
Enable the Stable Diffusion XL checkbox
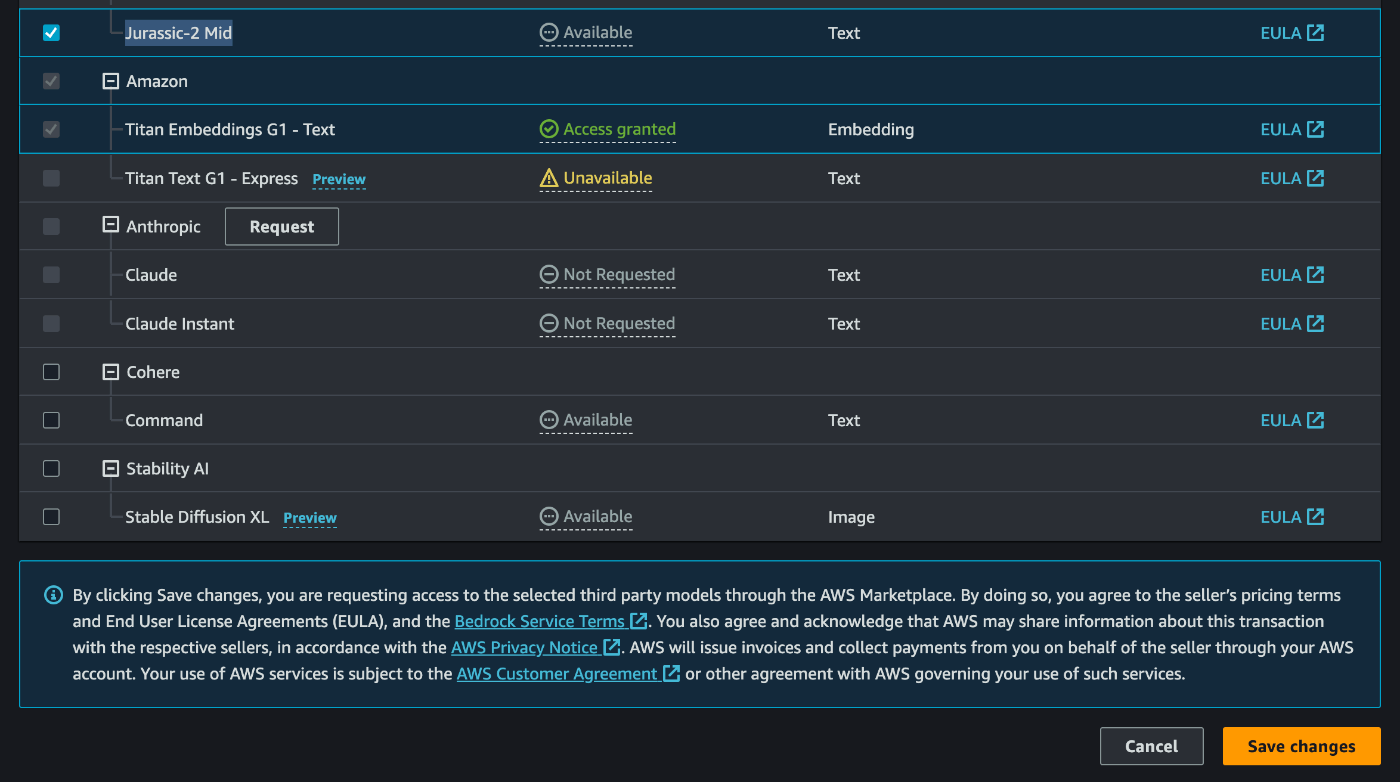(x=51, y=517)
